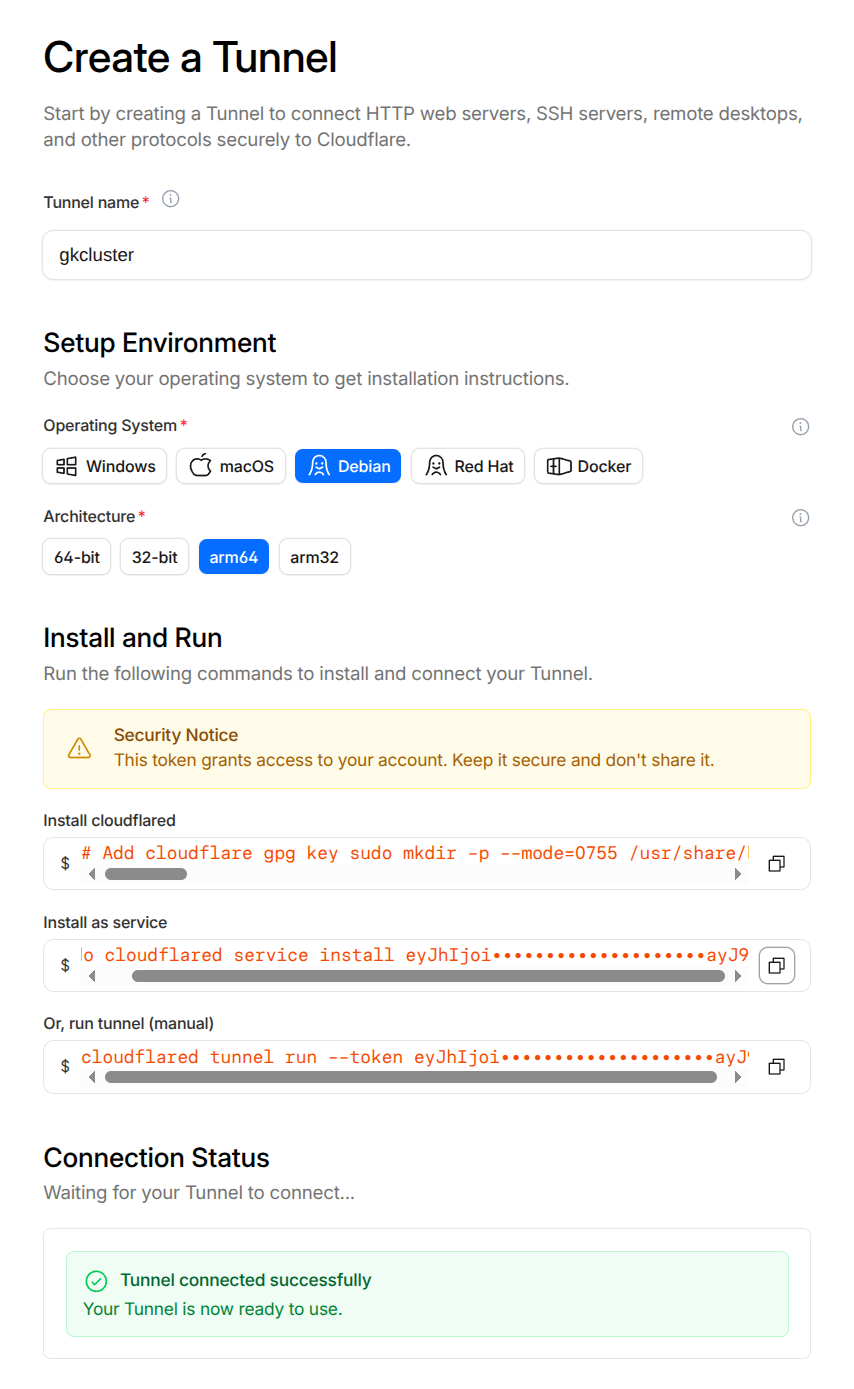Select Red Hat operating system
This screenshot has width=854, height=1389.
click(x=468, y=466)
